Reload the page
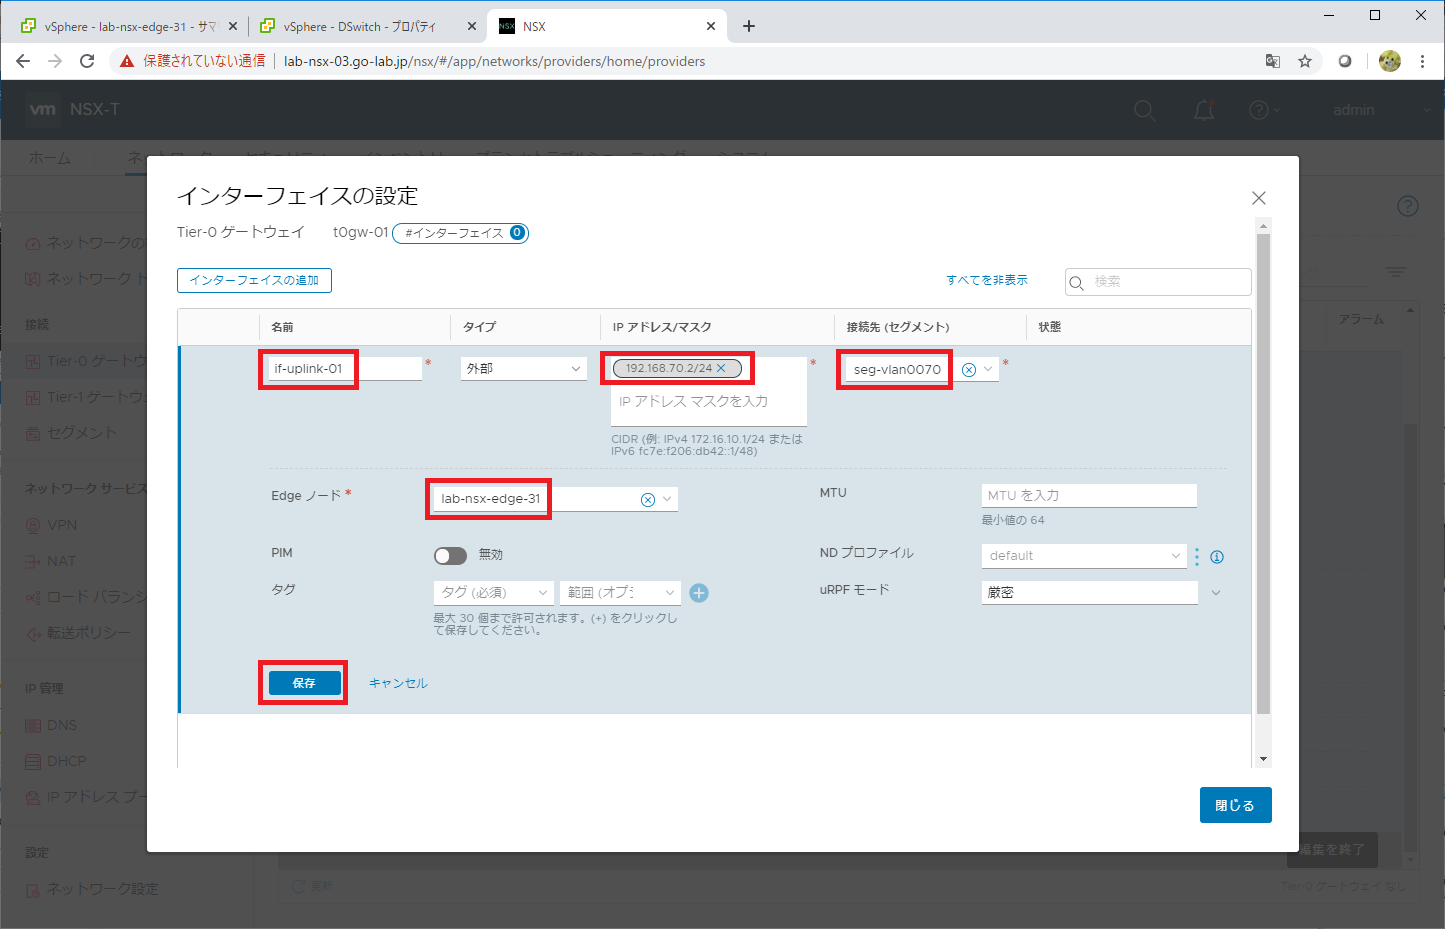The height and width of the screenshot is (929, 1445). pos(87,61)
